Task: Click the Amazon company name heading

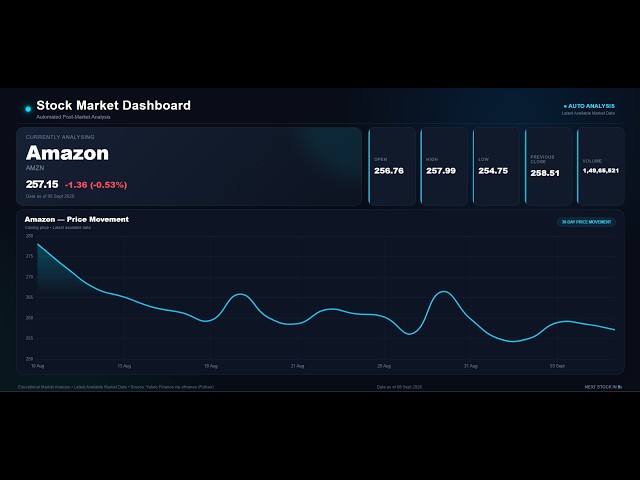Action: (67, 153)
